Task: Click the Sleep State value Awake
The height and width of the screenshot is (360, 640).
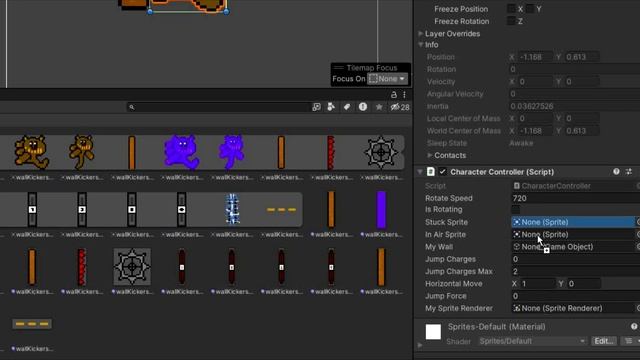Action: (x=521, y=143)
